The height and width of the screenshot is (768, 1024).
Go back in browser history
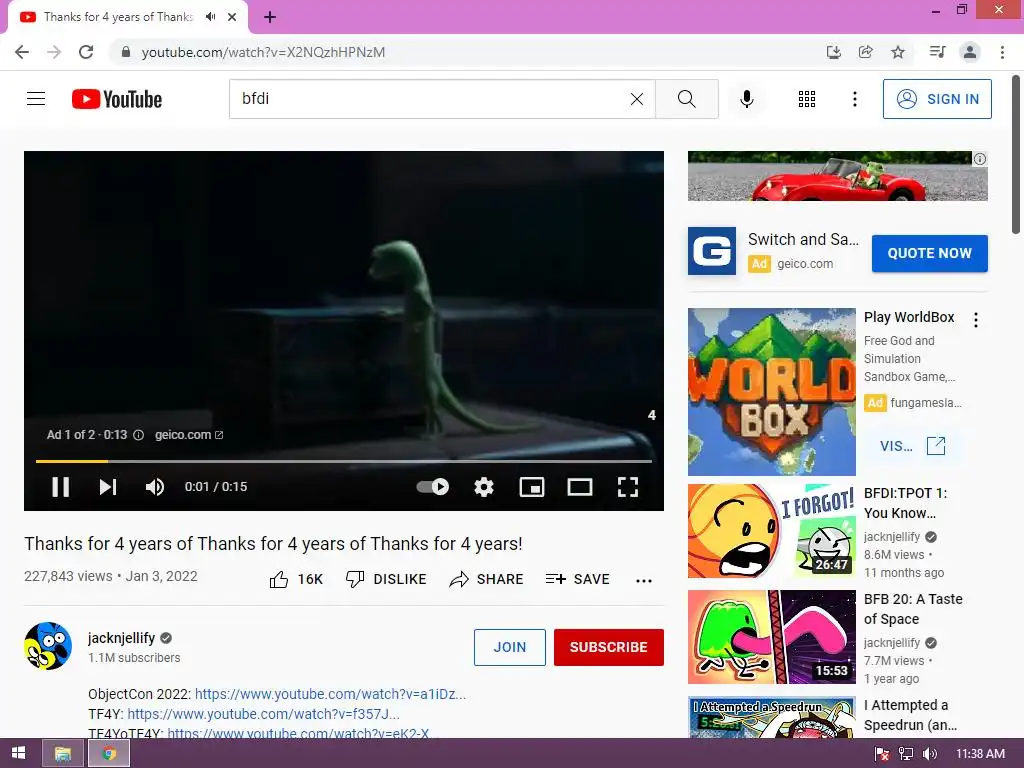point(22,52)
